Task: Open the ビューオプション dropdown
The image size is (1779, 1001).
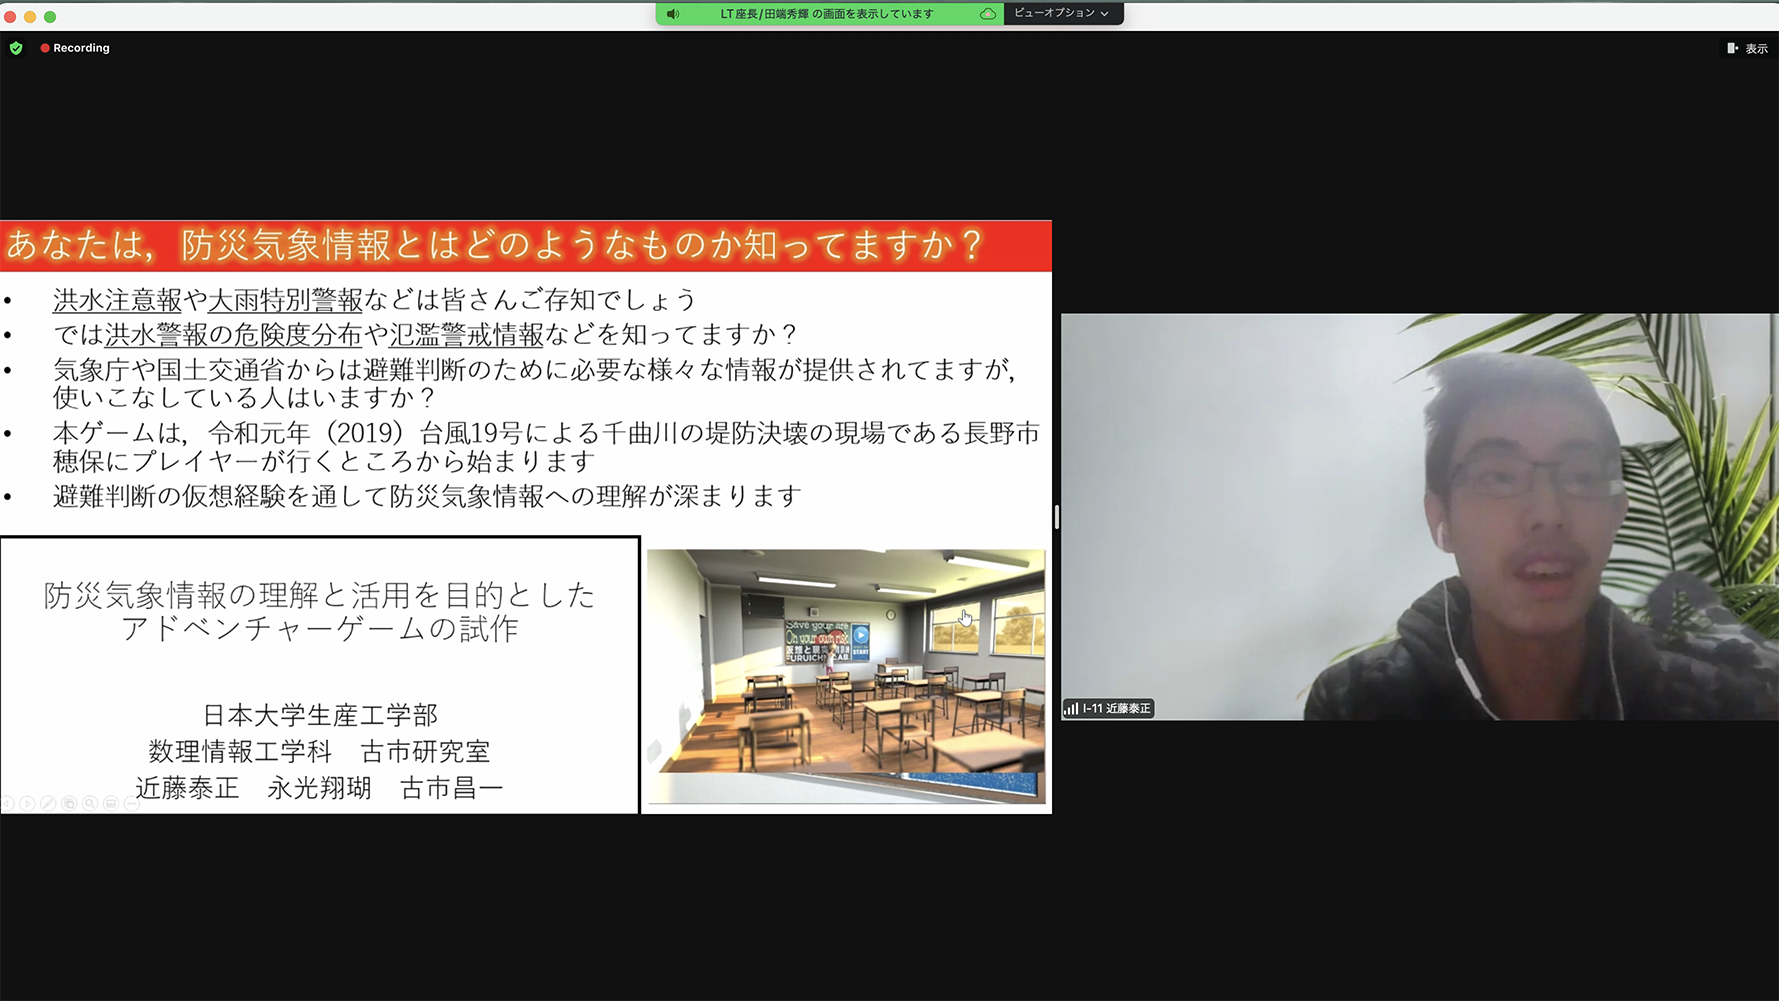Action: click(x=1062, y=13)
